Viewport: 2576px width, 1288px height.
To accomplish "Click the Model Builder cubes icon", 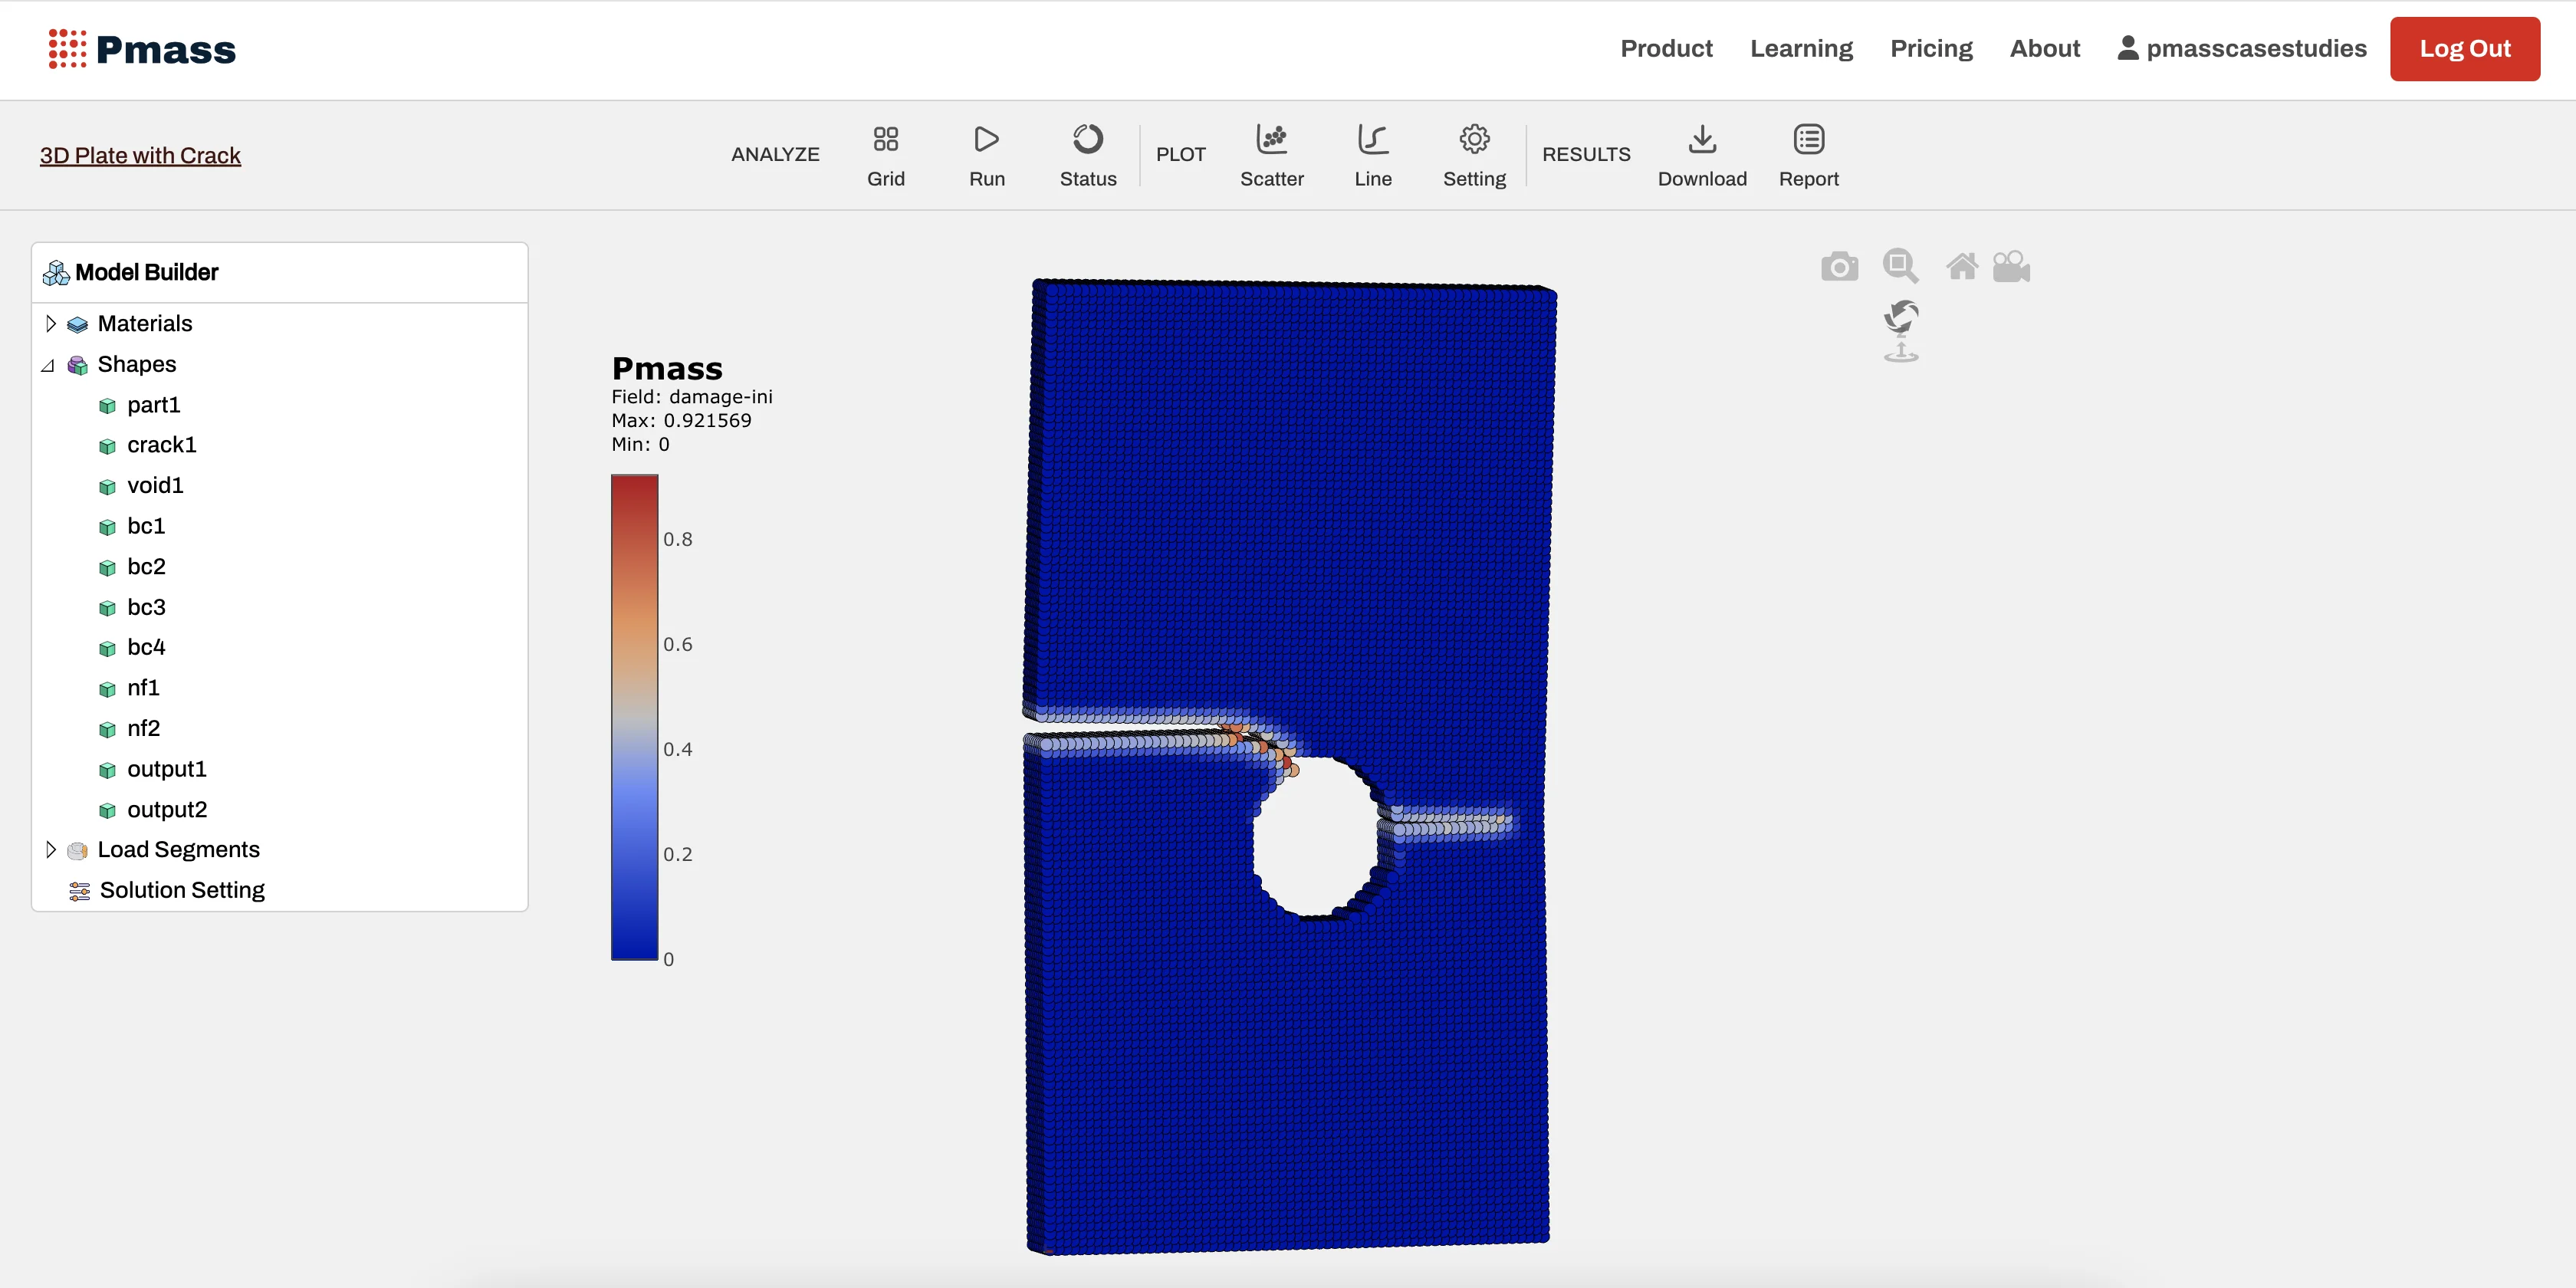I will point(56,272).
